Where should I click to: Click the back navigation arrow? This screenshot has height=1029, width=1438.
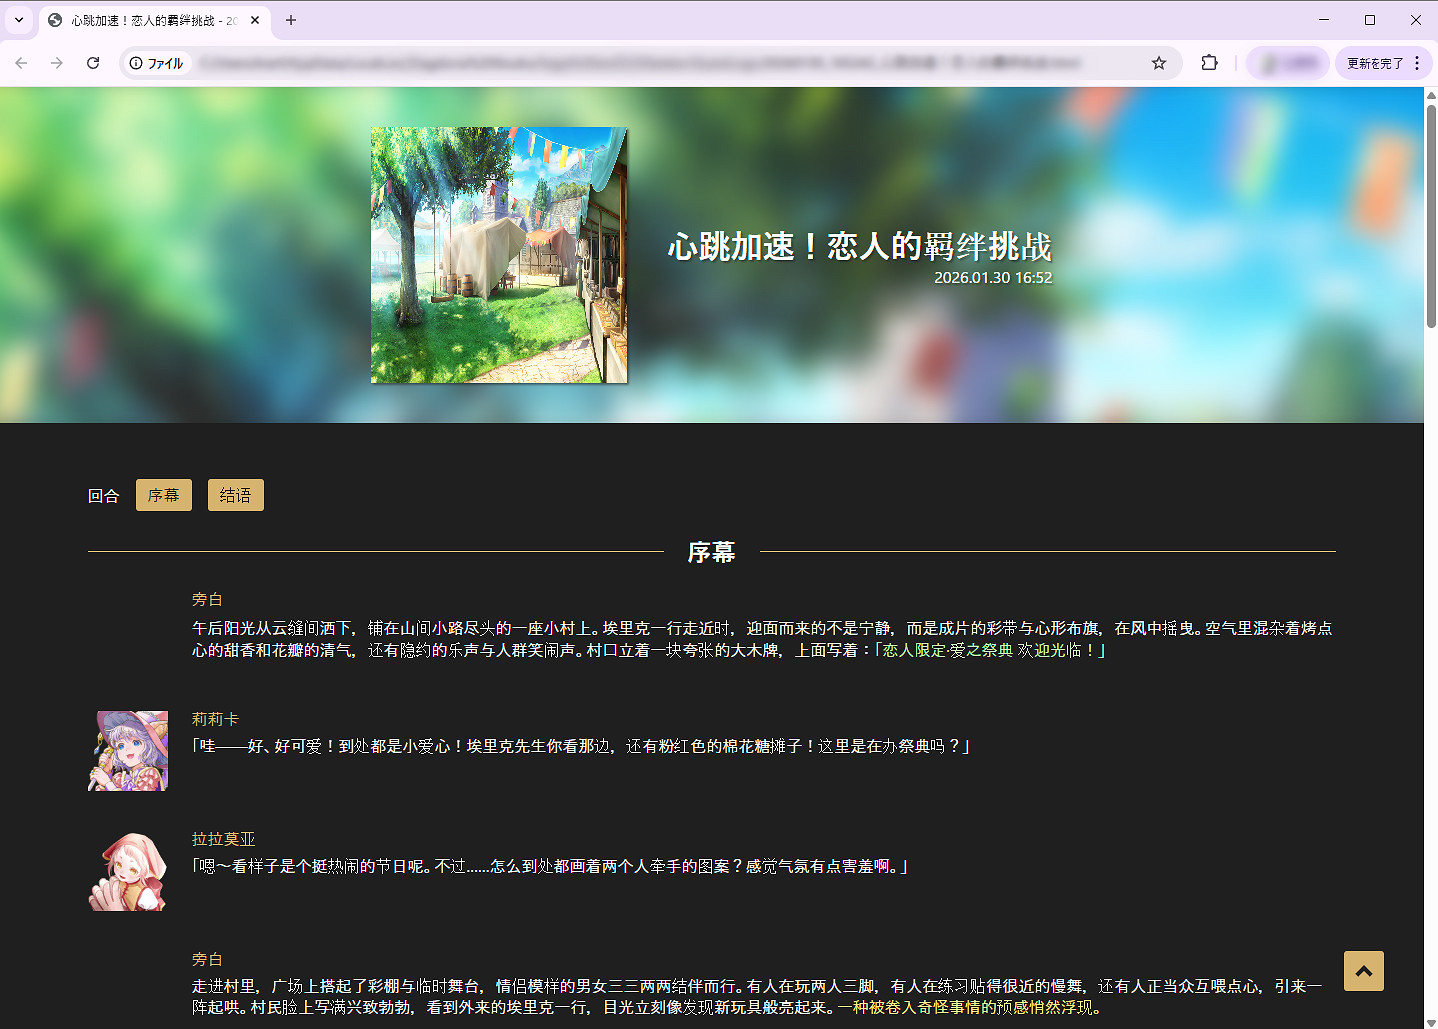[21, 62]
